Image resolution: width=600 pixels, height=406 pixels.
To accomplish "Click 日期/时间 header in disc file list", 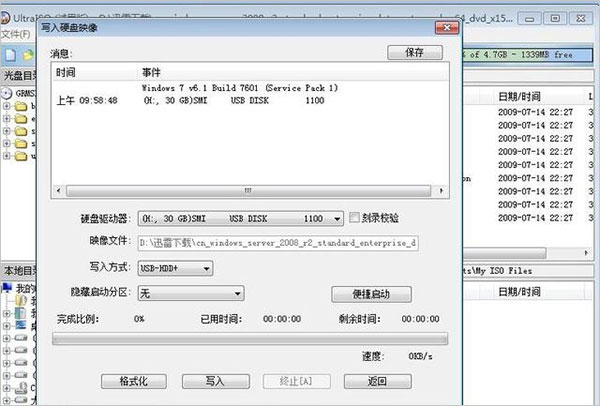I will [519, 96].
